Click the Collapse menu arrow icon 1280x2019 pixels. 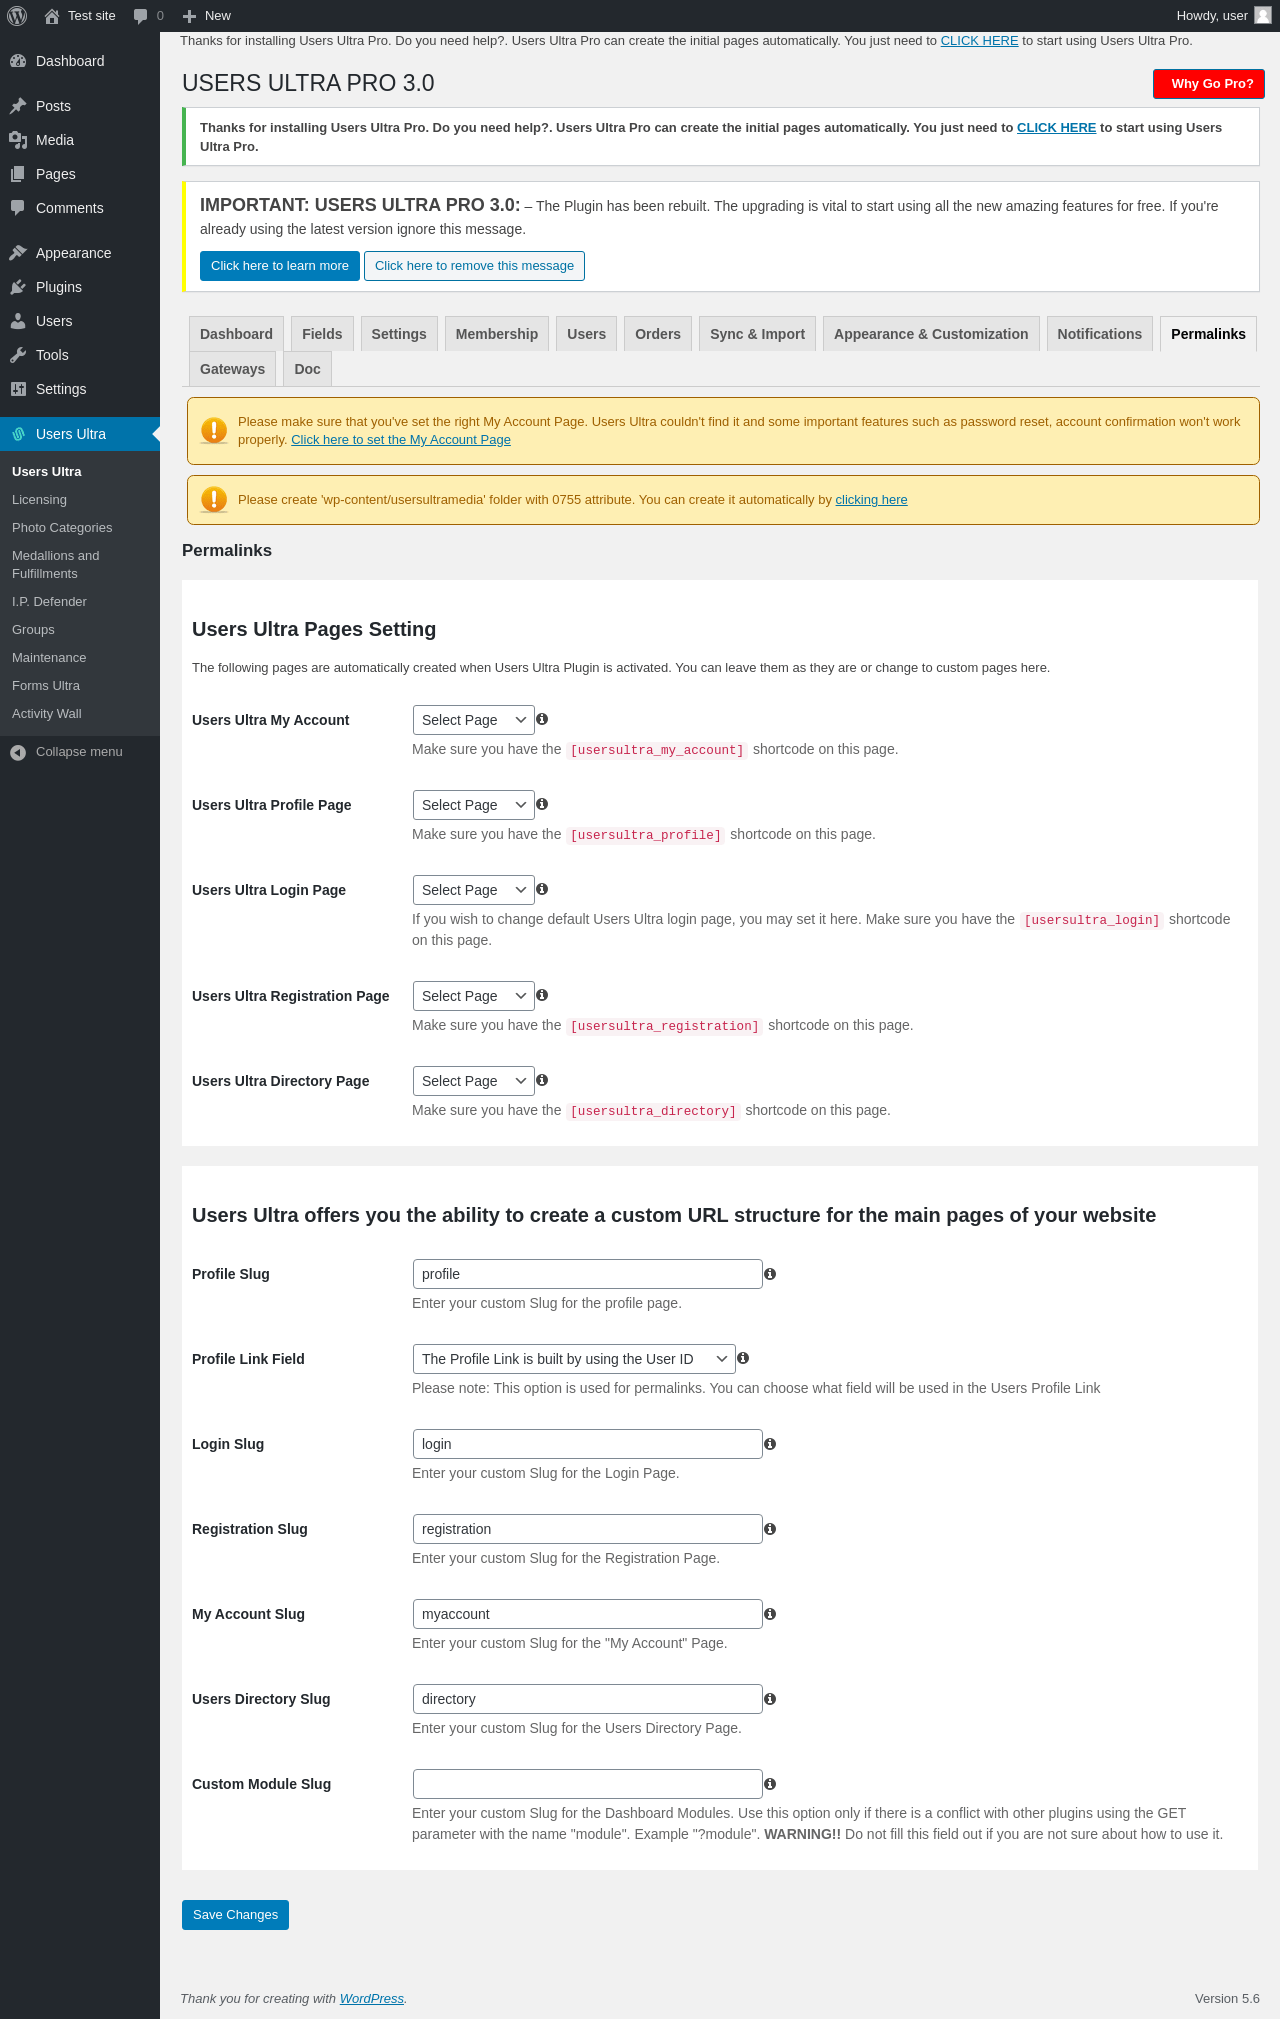pos(18,752)
